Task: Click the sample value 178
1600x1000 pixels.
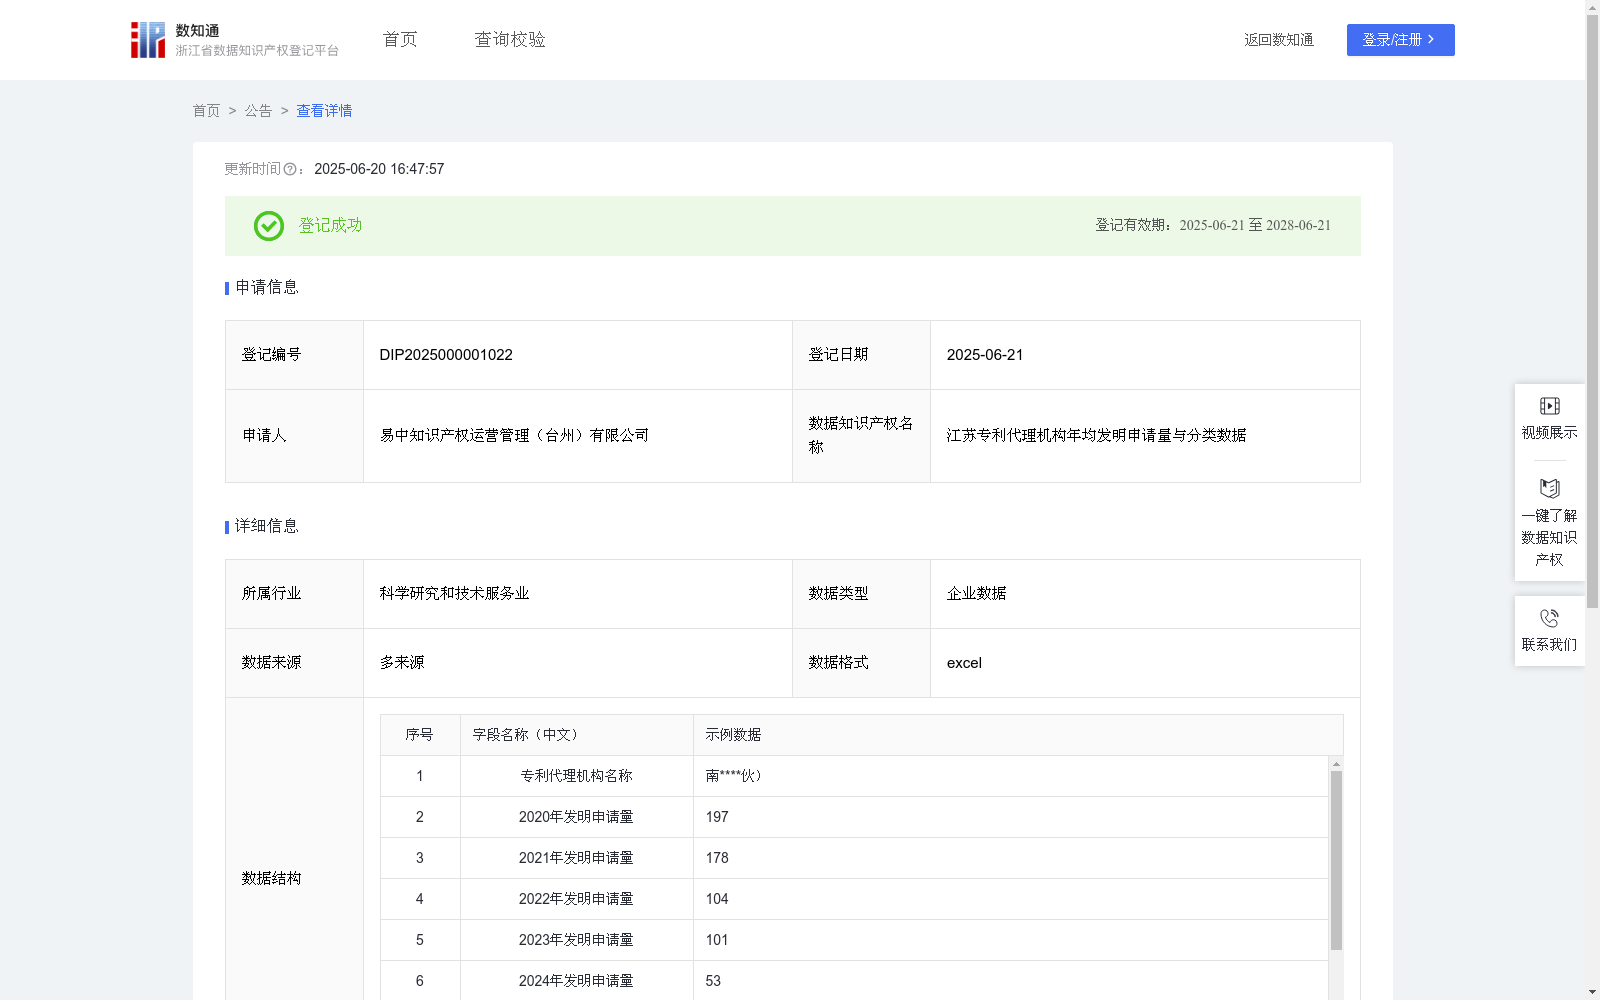Action: (x=717, y=858)
